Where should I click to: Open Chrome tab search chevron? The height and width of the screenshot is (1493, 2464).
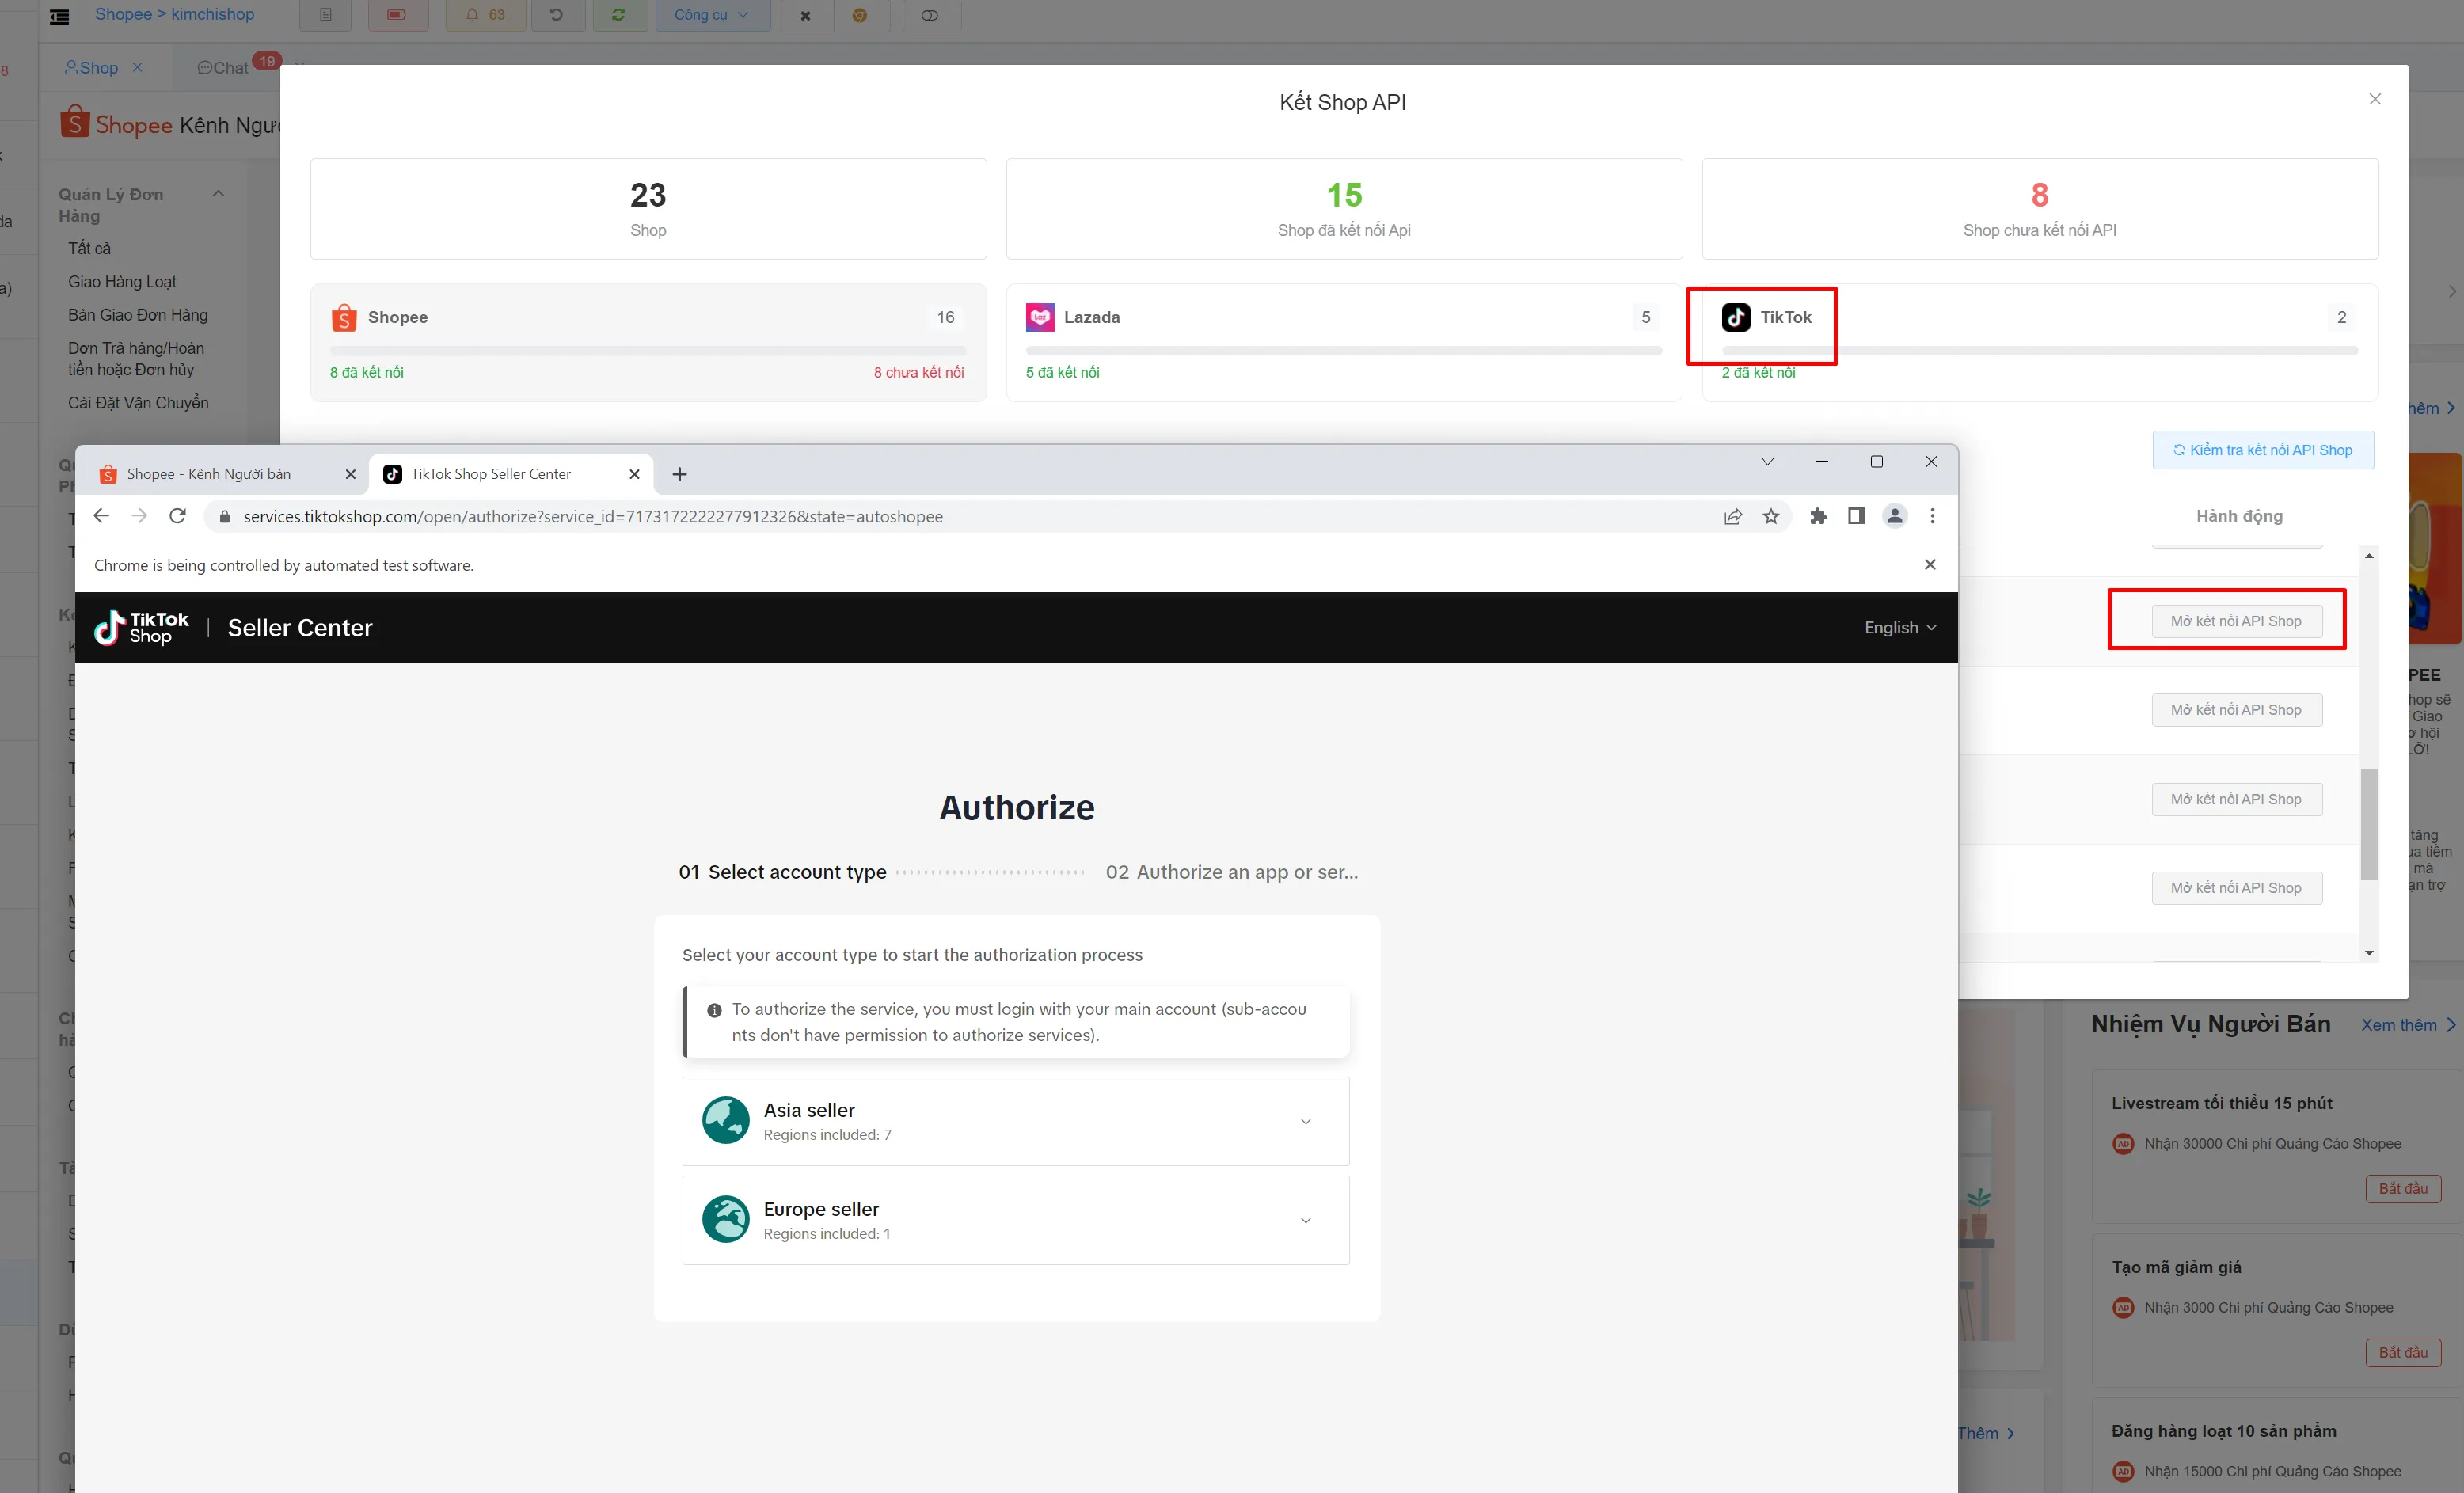[x=1767, y=461]
